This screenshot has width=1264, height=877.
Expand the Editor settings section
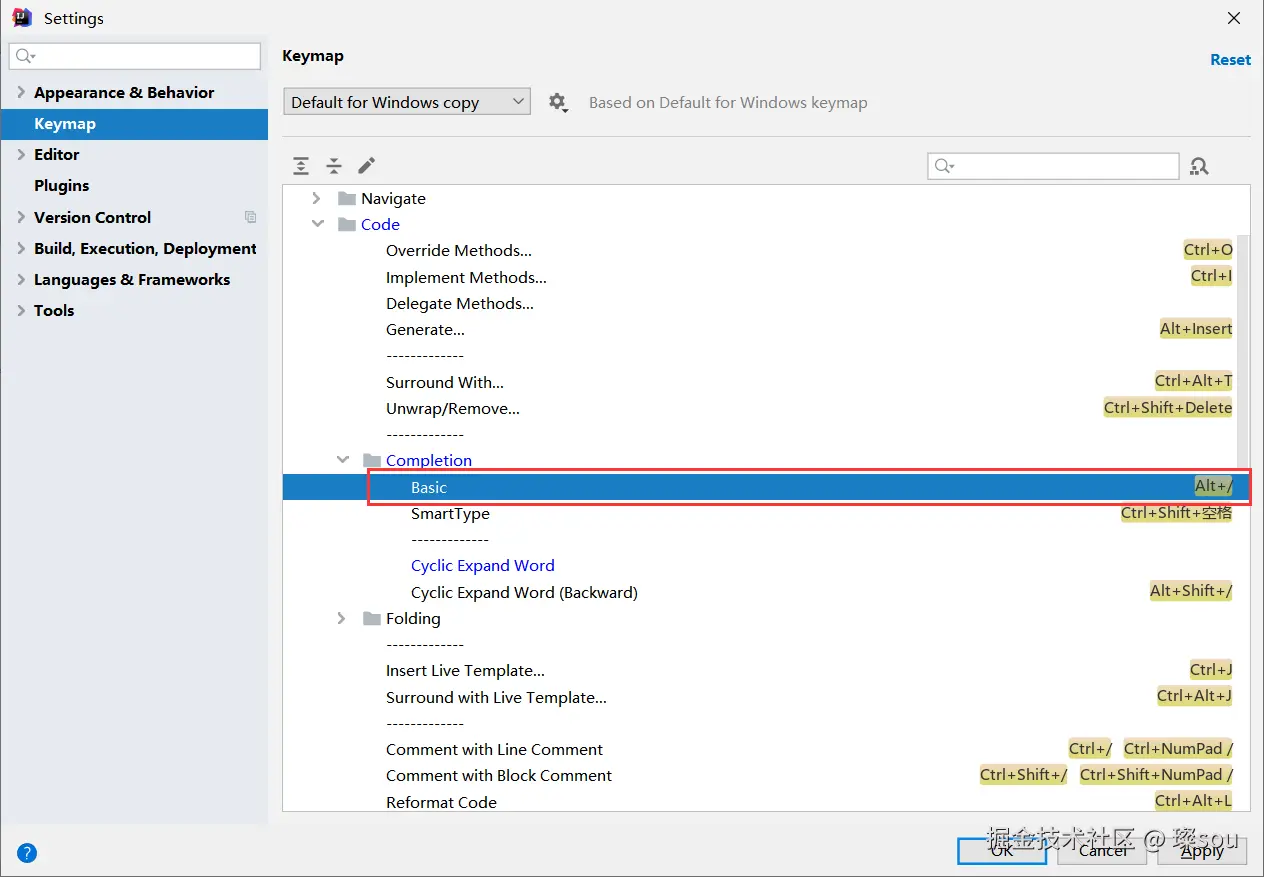pyautogui.click(x=21, y=154)
